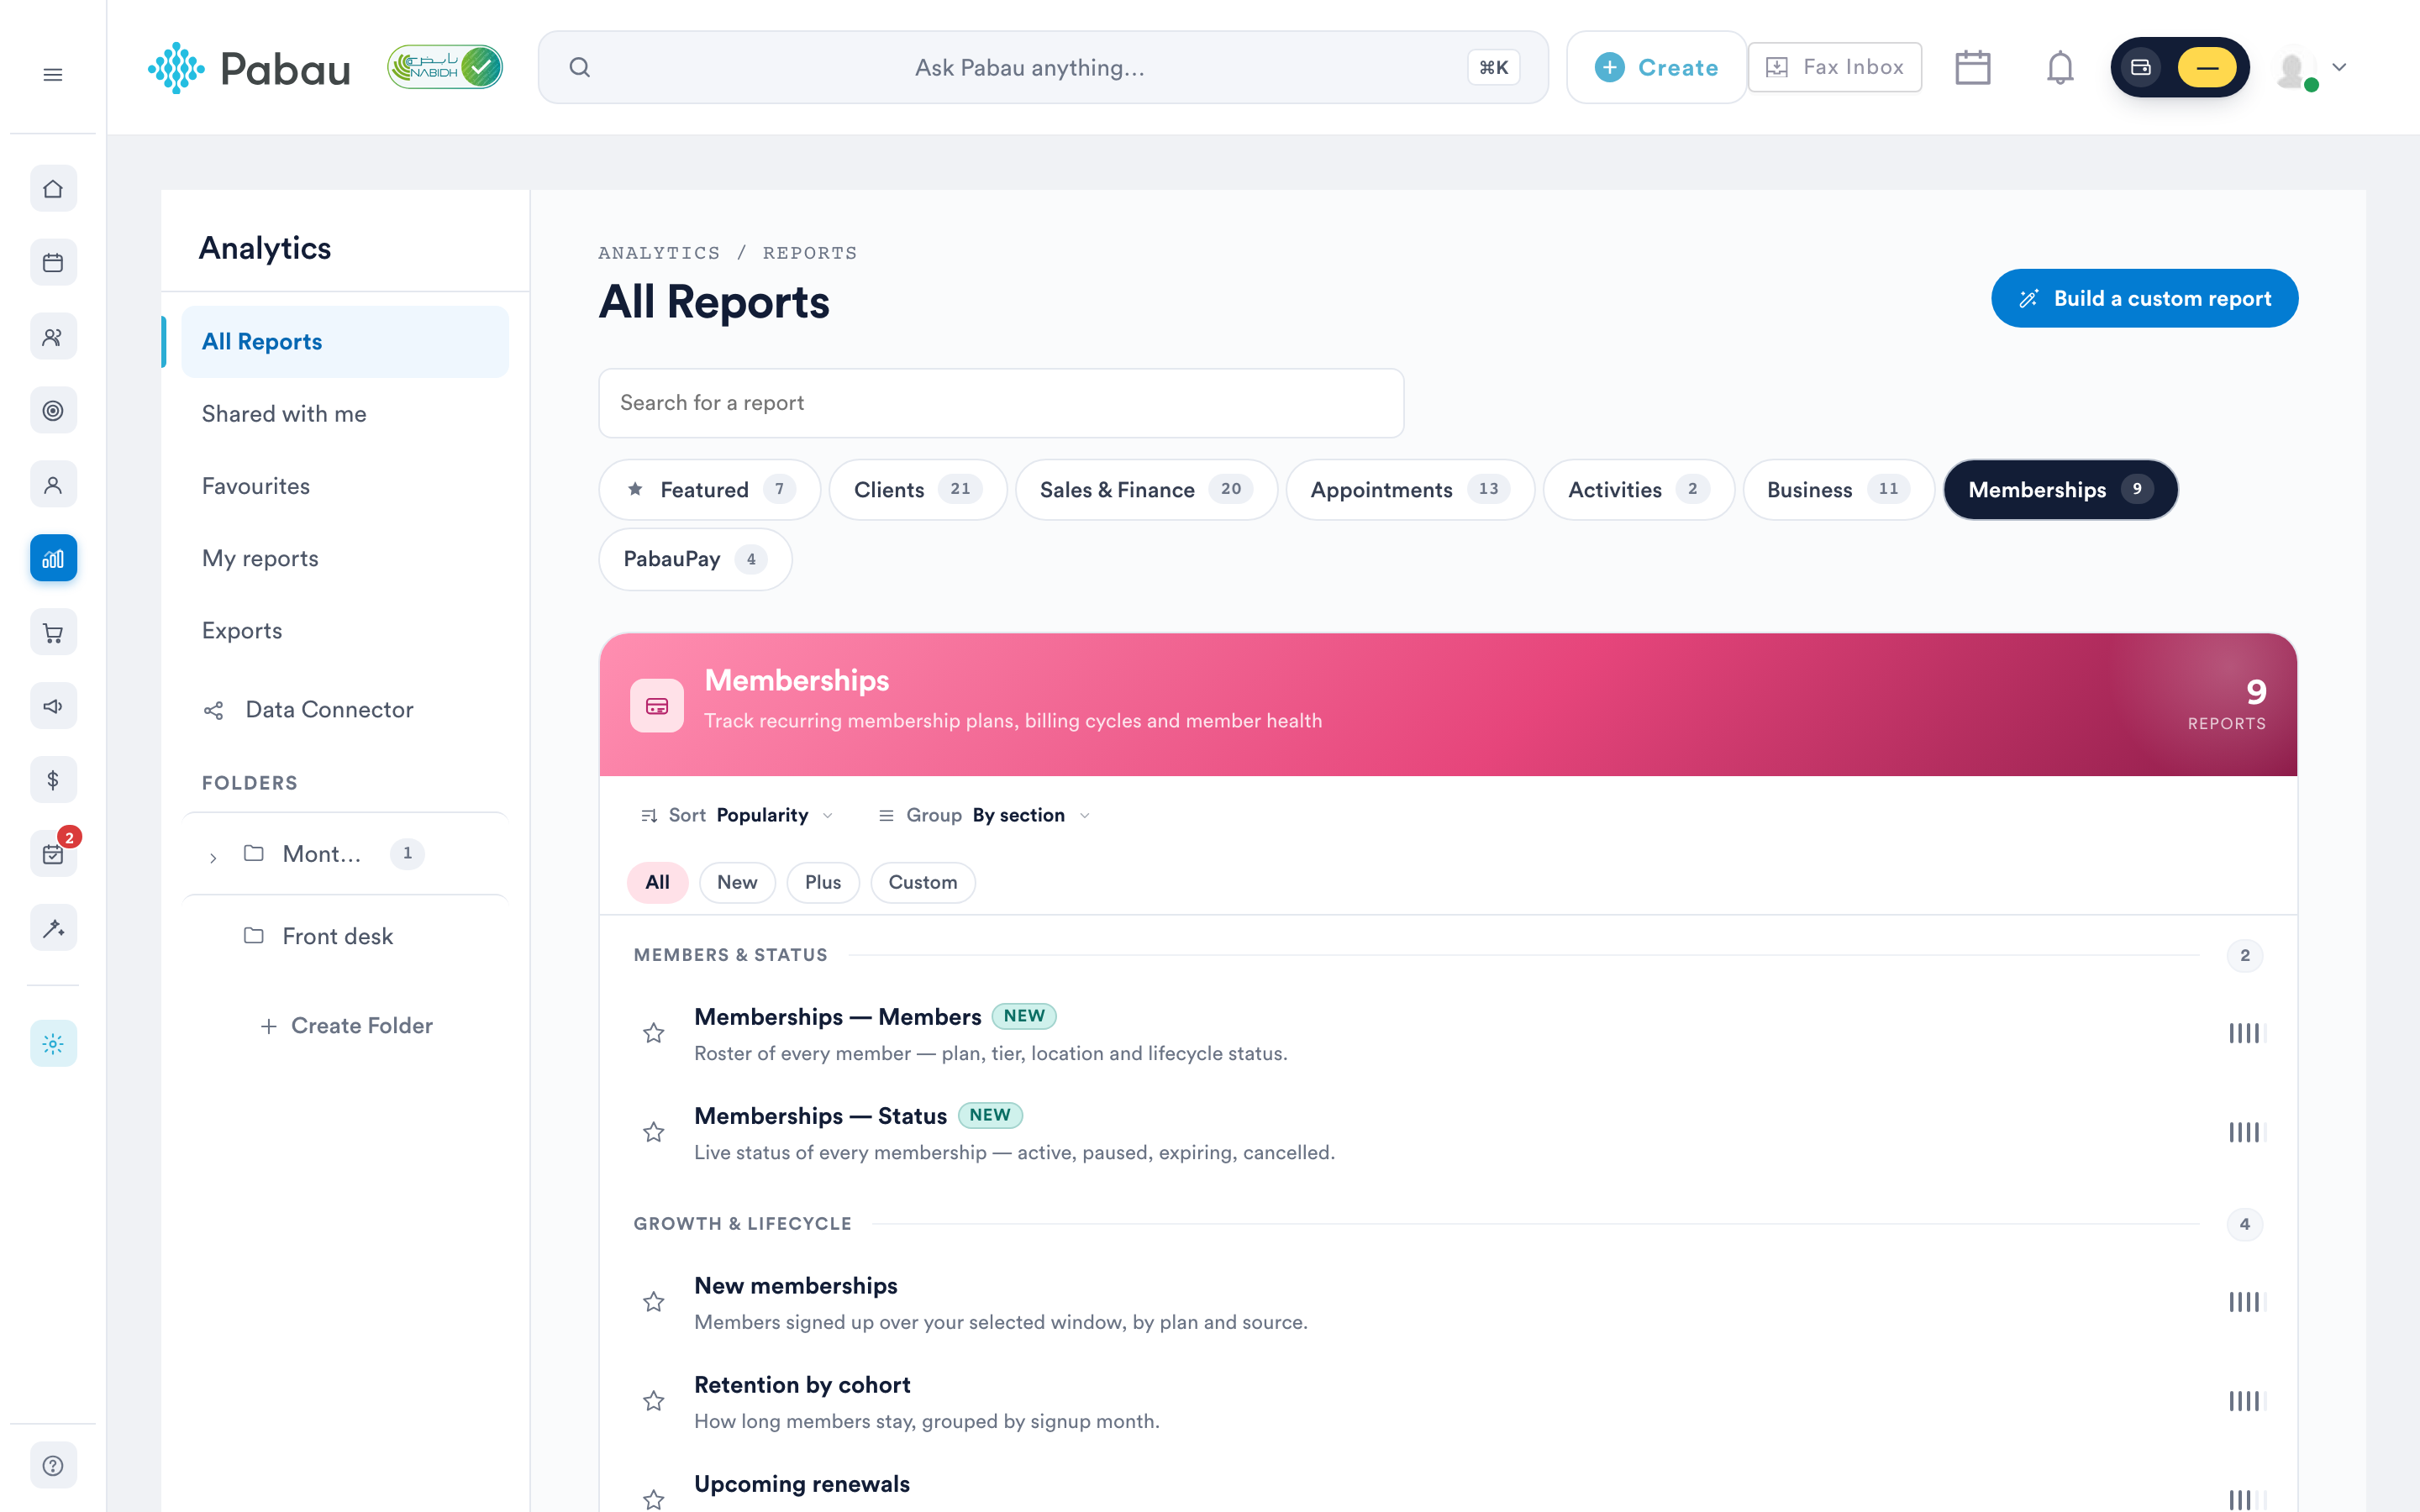Select the Custom filter chip
2420x1512 pixels.
[x=923, y=882]
